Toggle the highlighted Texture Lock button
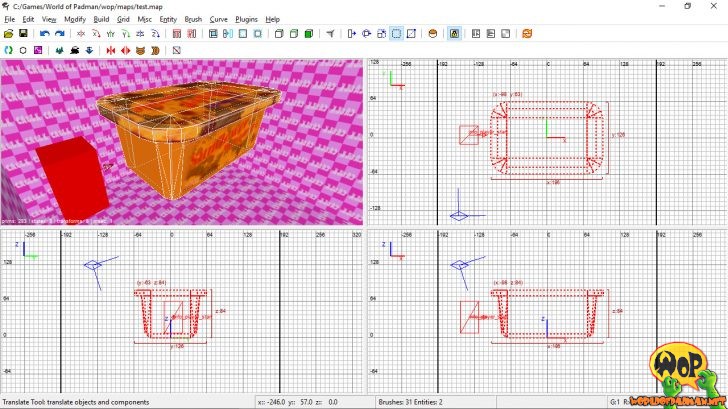Viewport: 728px width, 409px height. (x=454, y=34)
